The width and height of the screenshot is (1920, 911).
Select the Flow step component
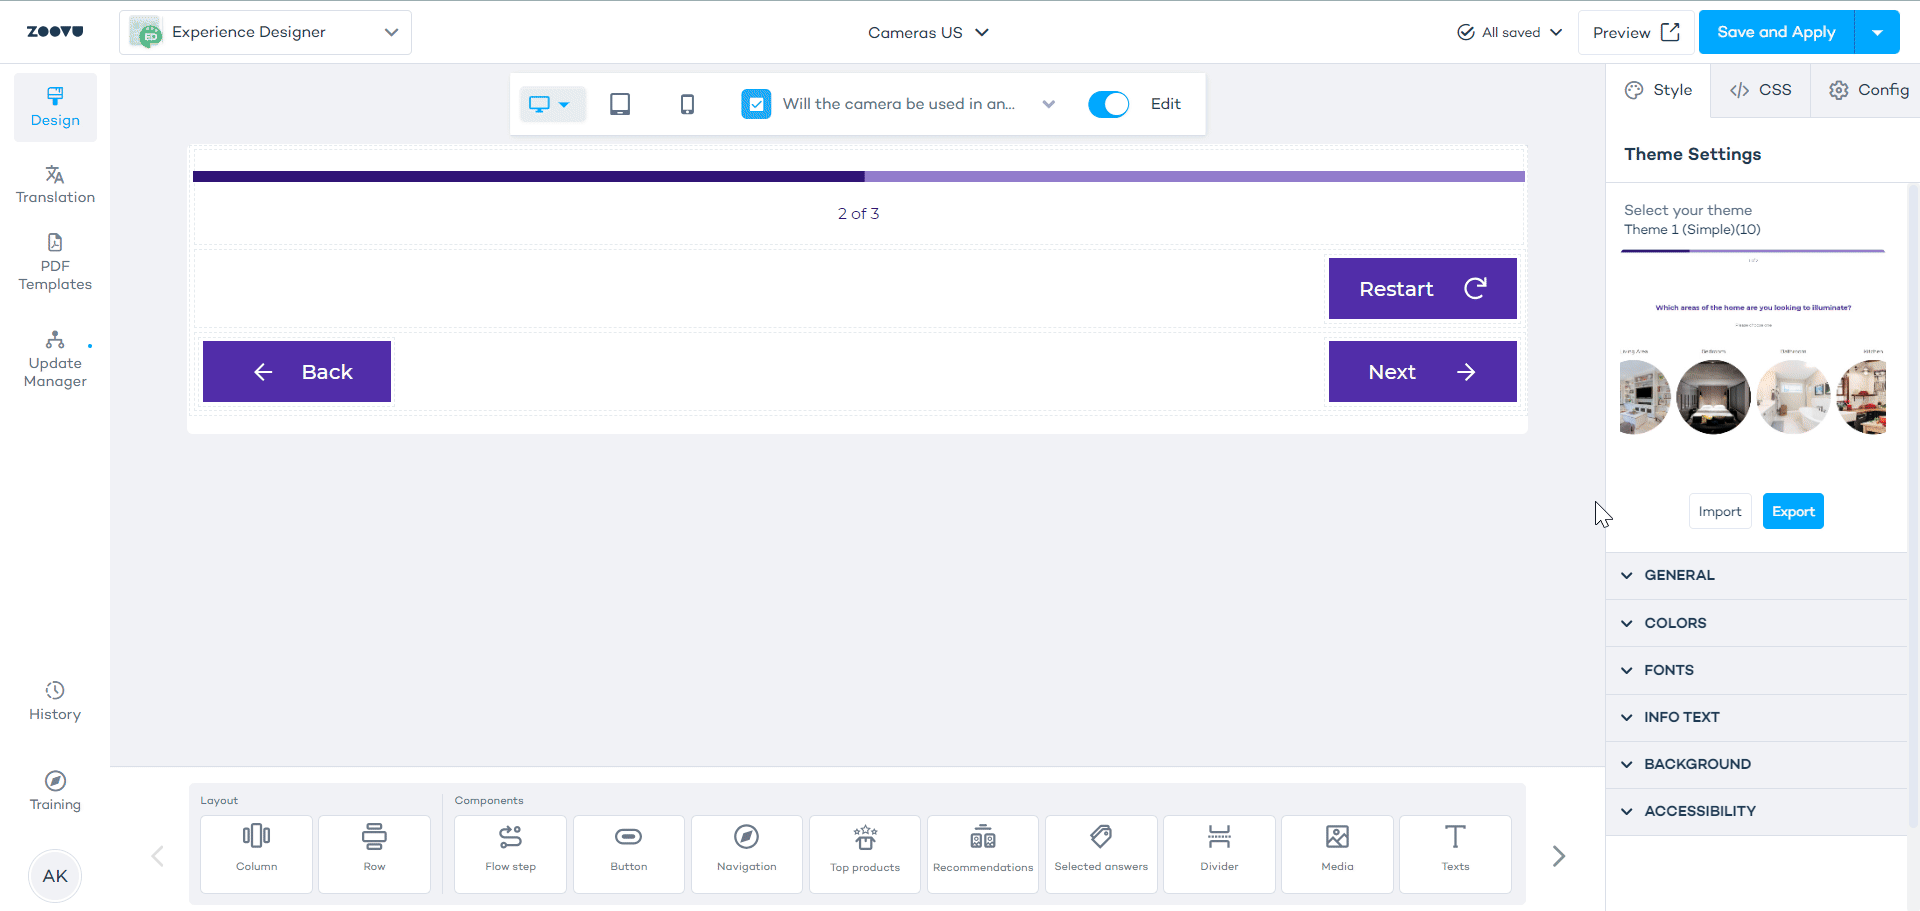[x=510, y=853]
